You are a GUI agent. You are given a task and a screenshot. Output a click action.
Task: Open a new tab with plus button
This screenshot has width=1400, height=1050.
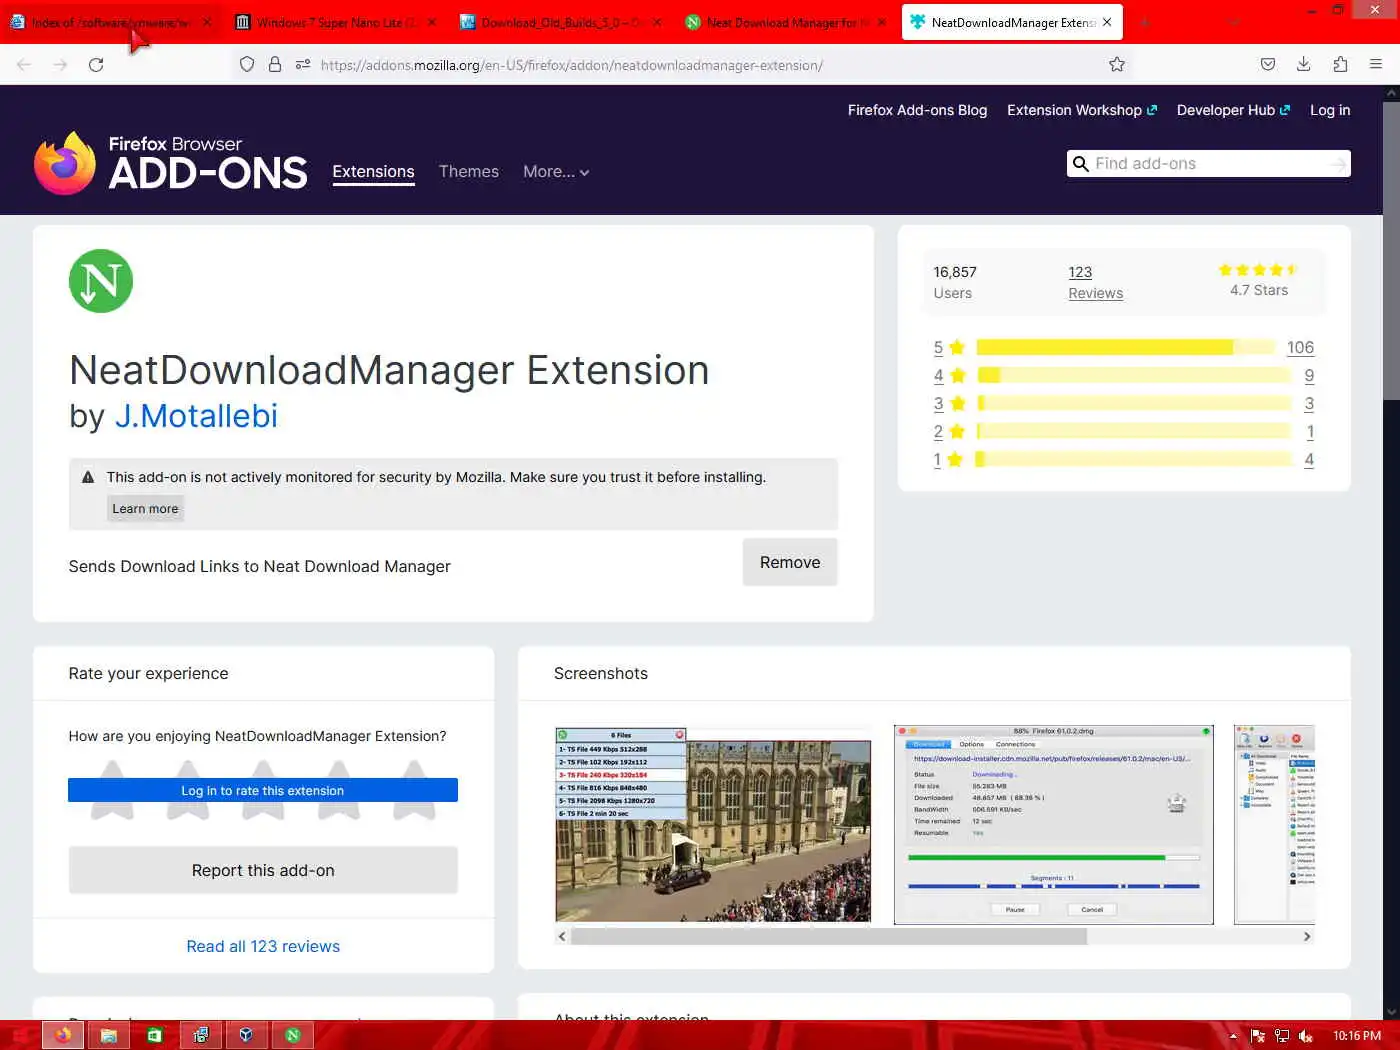tap(1145, 22)
